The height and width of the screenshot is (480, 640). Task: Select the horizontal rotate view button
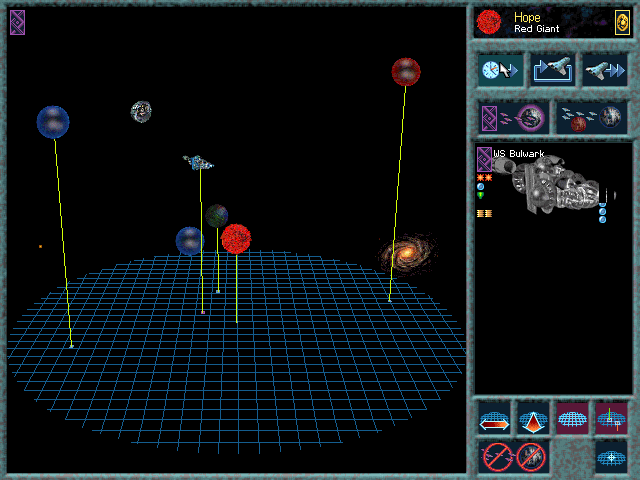494,418
